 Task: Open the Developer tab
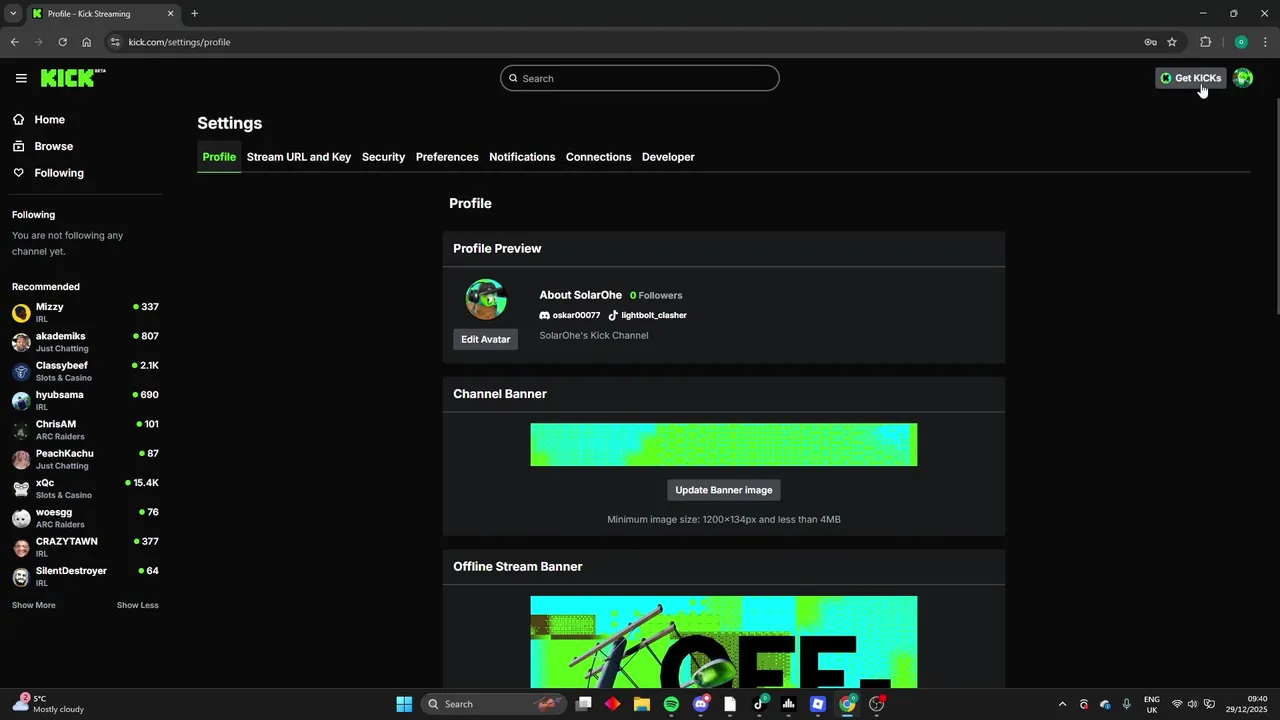pyautogui.click(x=668, y=157)
